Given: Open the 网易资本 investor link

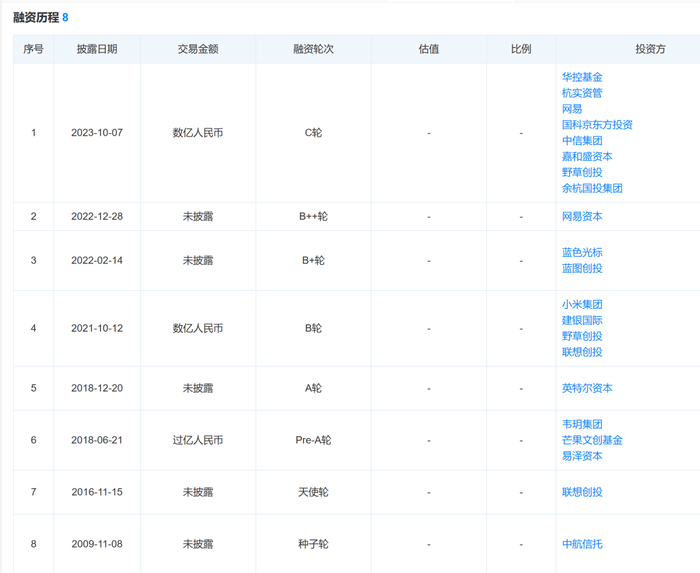Looking at the screenshot, I should pos(582,216).
